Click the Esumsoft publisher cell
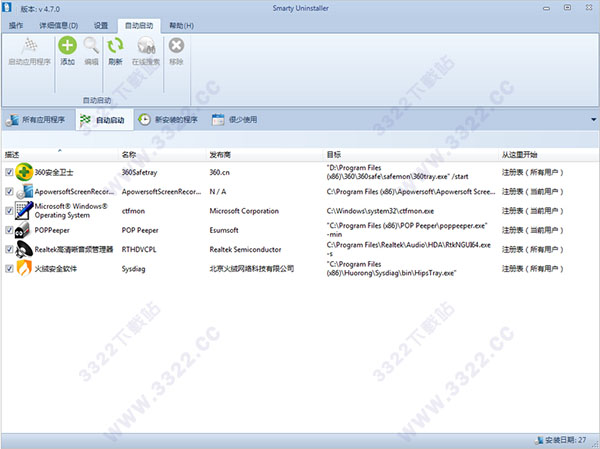 [224, 230]
